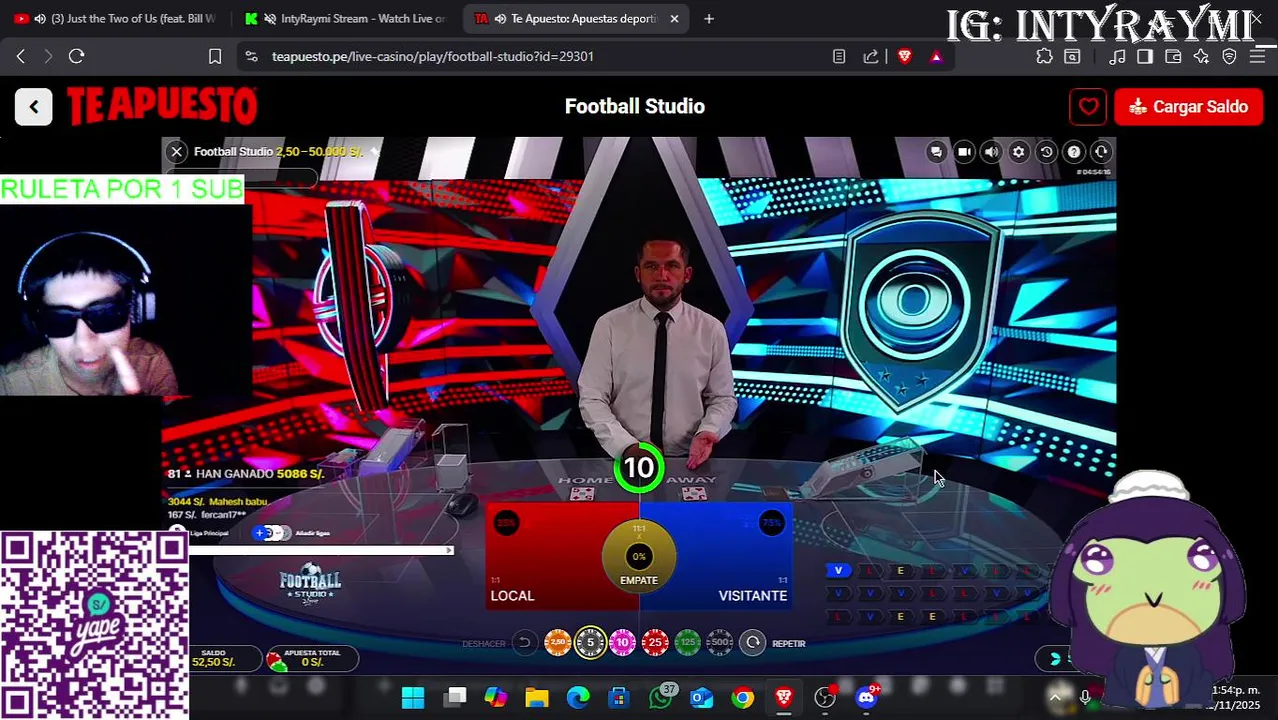This screenshot has width=1278, height=720.
Task: Reload the page
Action: (x=76, y=57)
